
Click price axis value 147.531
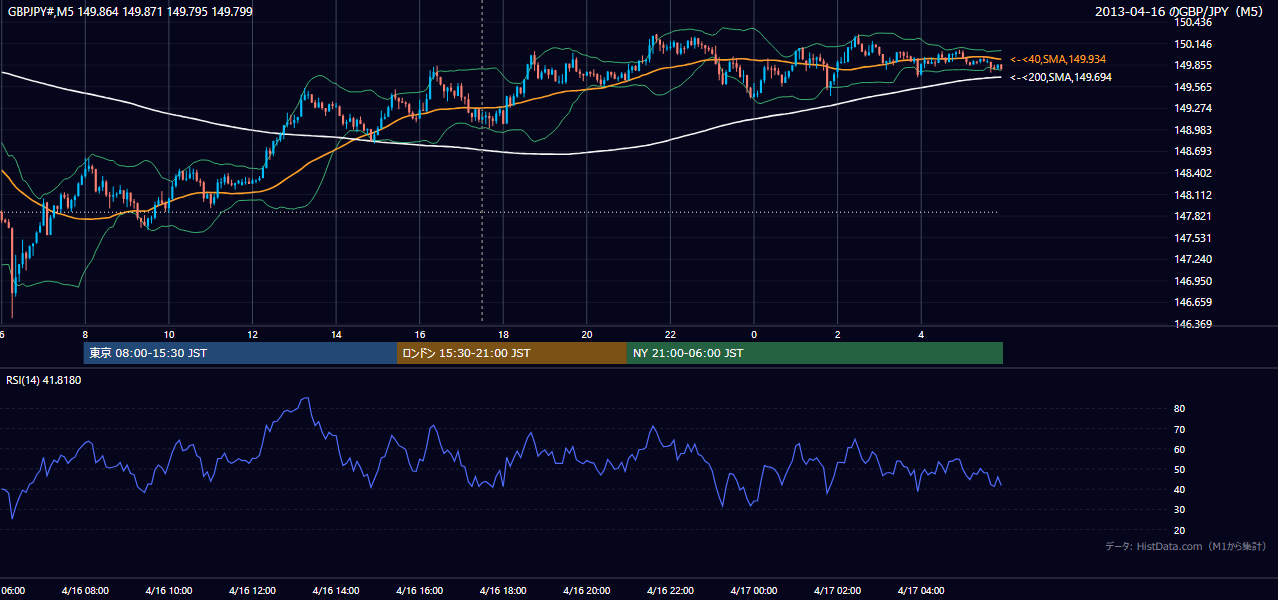[1194, 238]
